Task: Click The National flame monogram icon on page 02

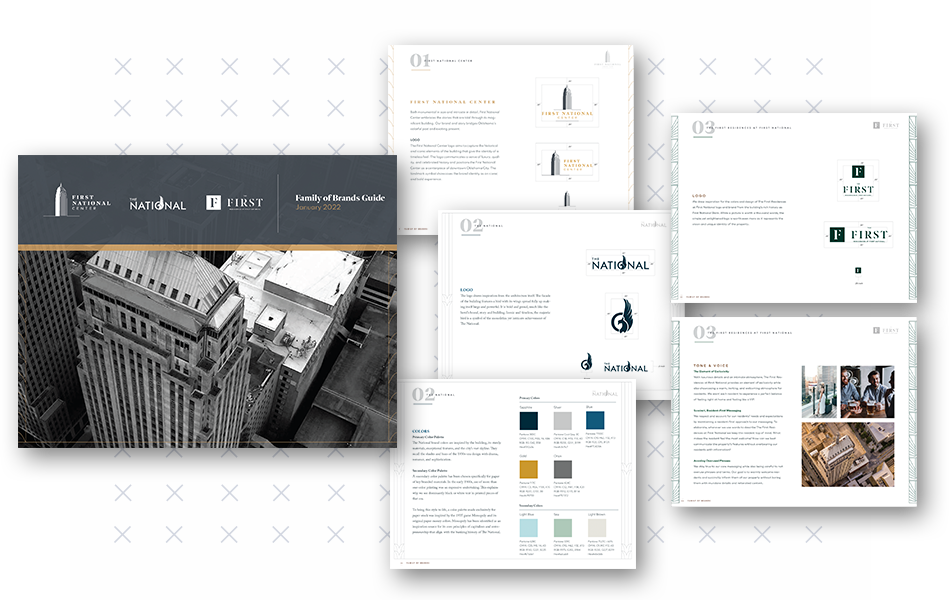Action: click(620, 318)
